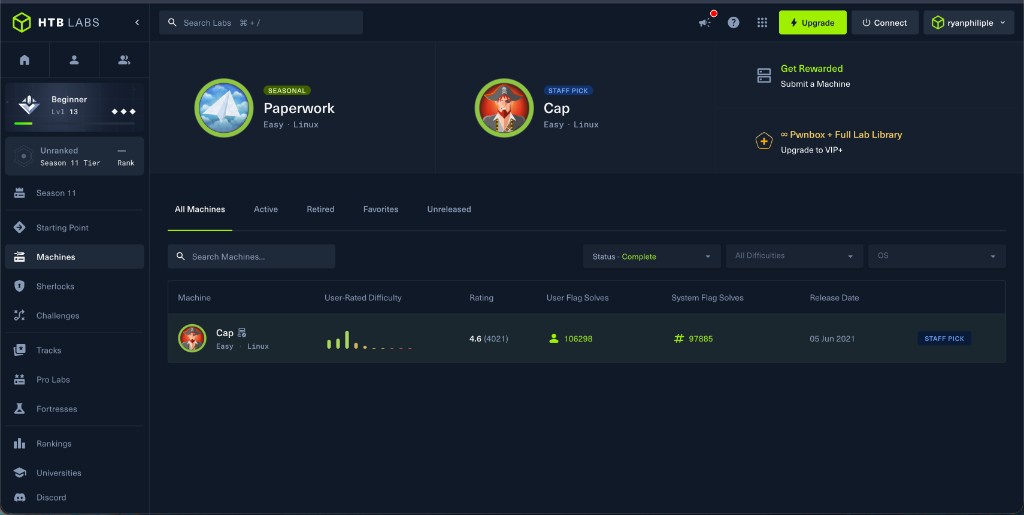Open the ryanphiliple account dropdown
The image size is (1024, 515).
[x=968, y=23]
